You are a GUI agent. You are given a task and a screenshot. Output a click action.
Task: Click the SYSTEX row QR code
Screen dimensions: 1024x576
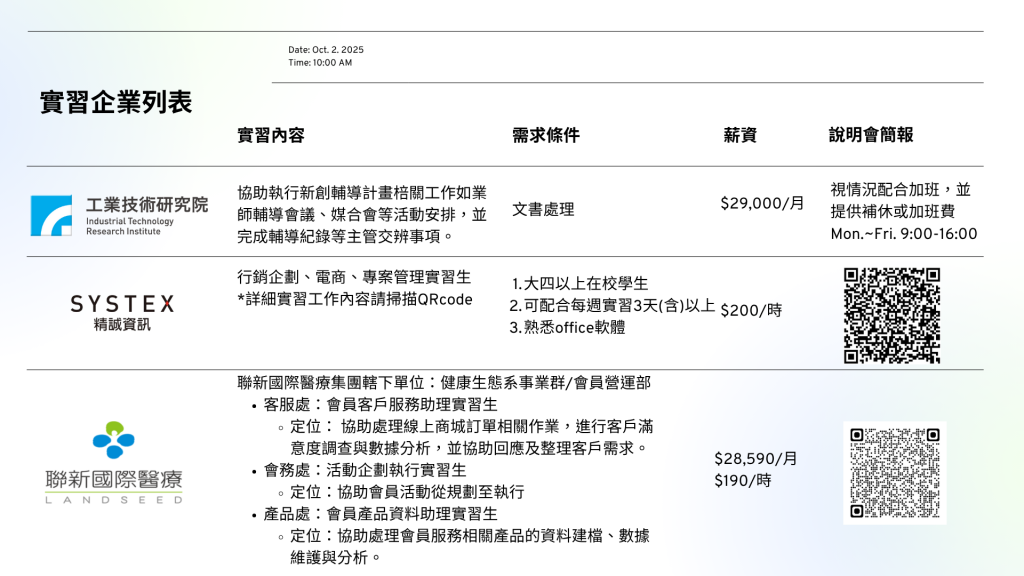pyautogui.click(x=891, y=315)
